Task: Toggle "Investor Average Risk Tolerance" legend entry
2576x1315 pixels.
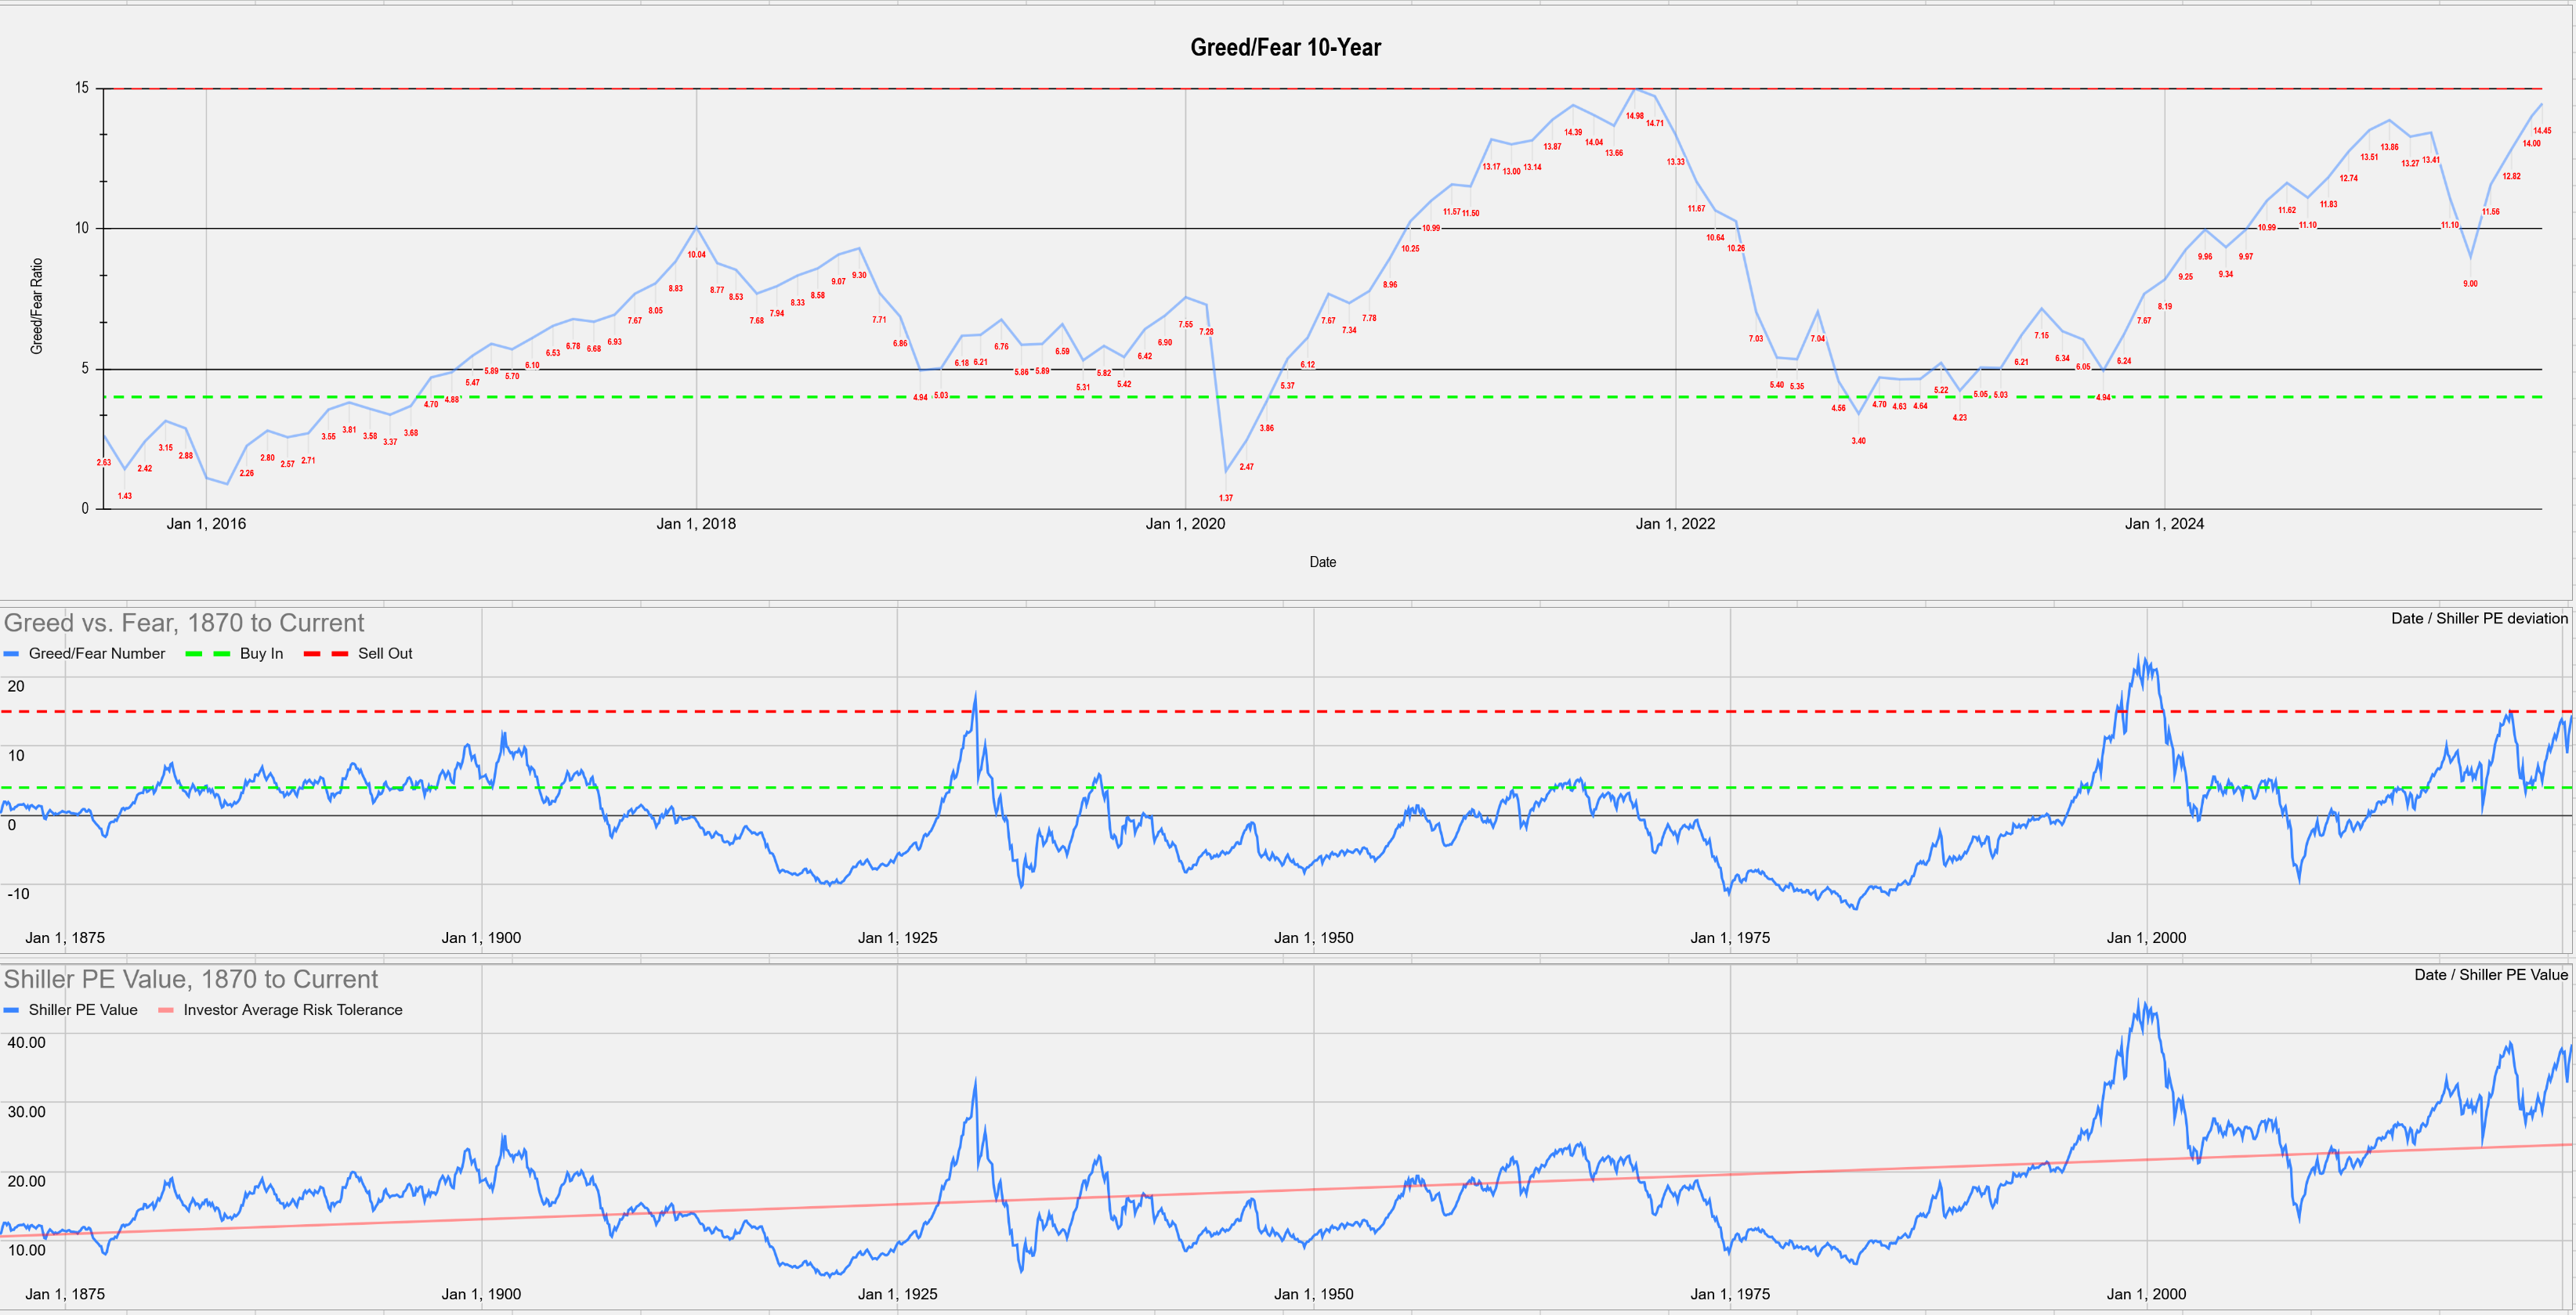Action: point(281,1010)
